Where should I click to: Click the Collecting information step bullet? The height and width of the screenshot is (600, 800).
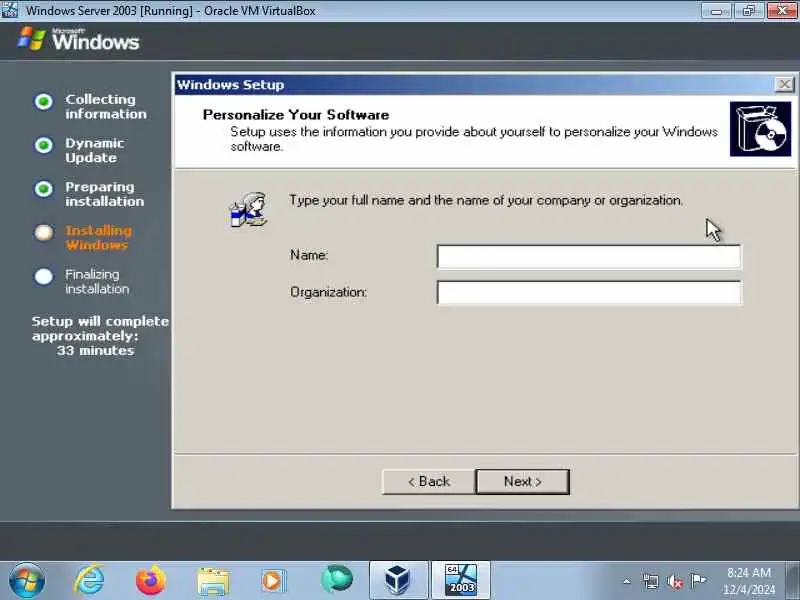pos(44,102)
